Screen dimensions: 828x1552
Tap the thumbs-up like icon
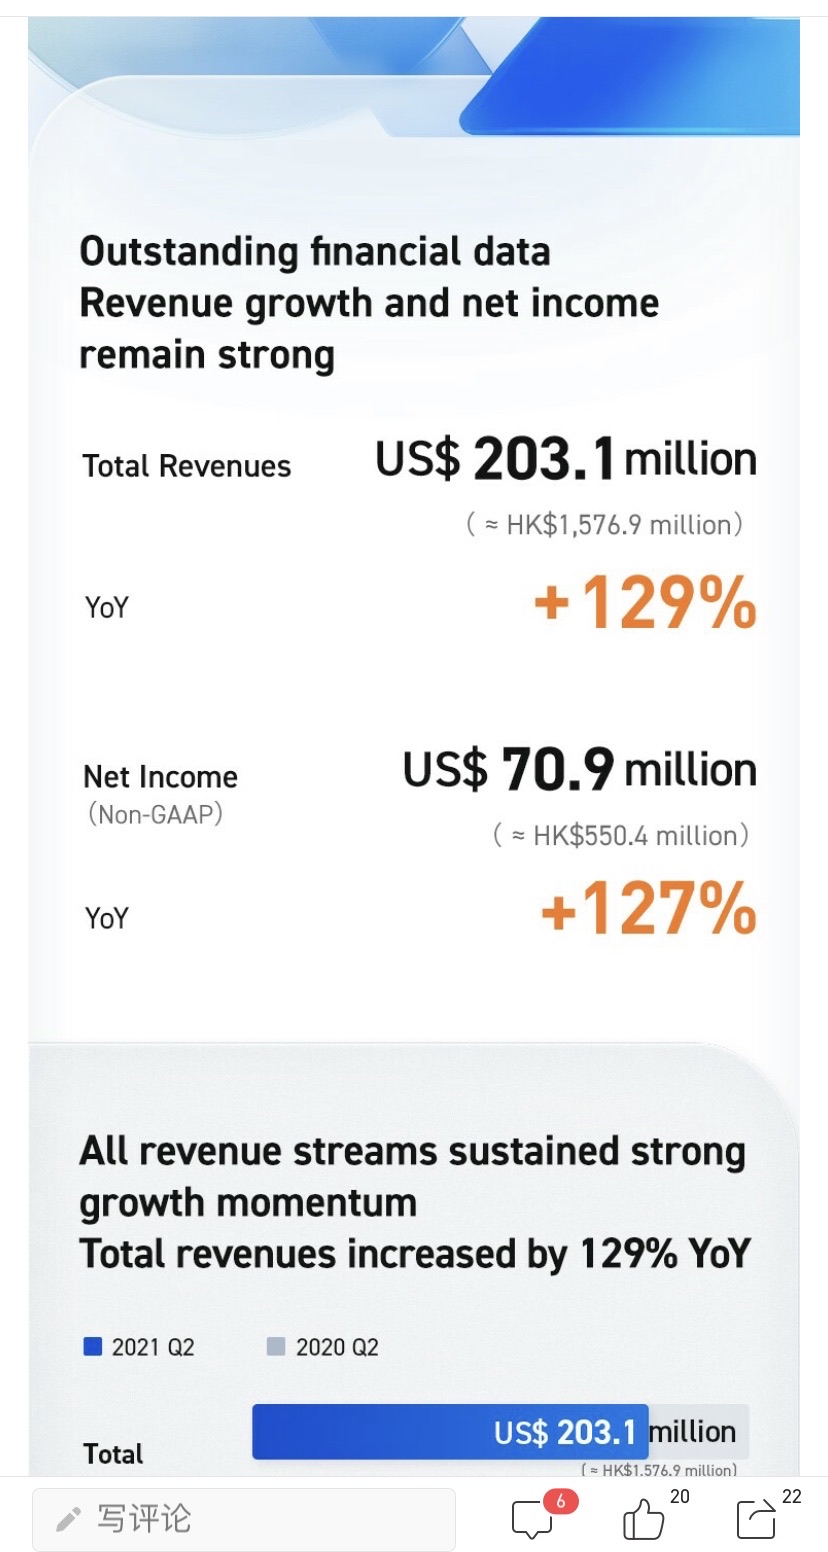(x=643, y=1519)
